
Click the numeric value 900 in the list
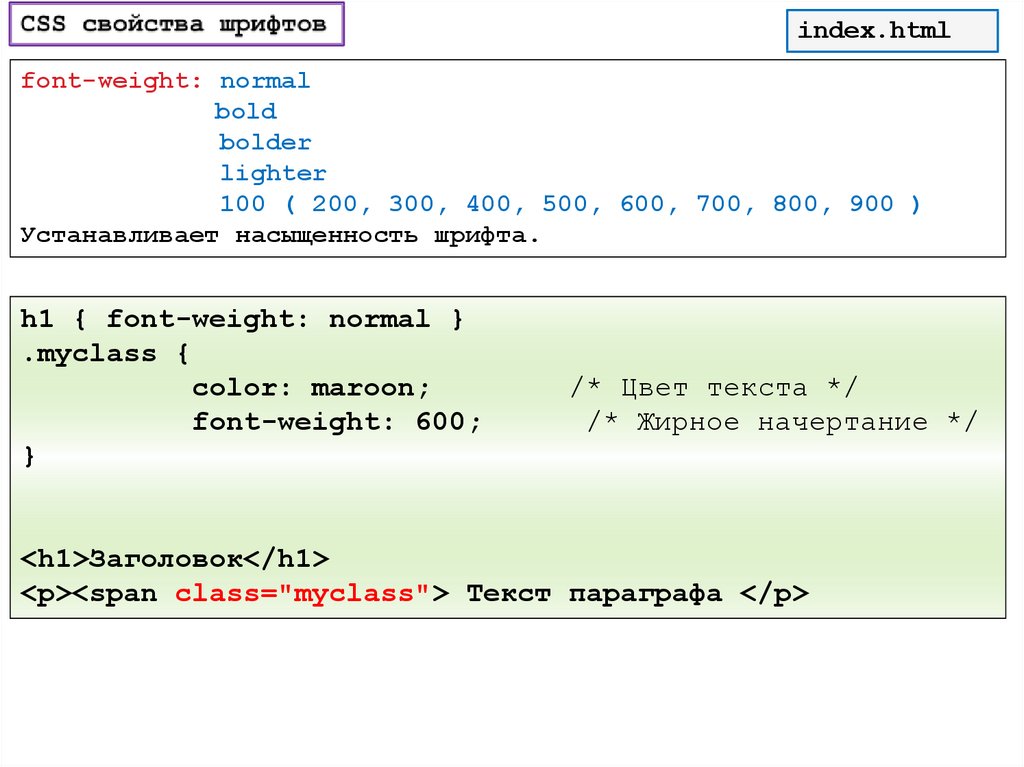871,204
